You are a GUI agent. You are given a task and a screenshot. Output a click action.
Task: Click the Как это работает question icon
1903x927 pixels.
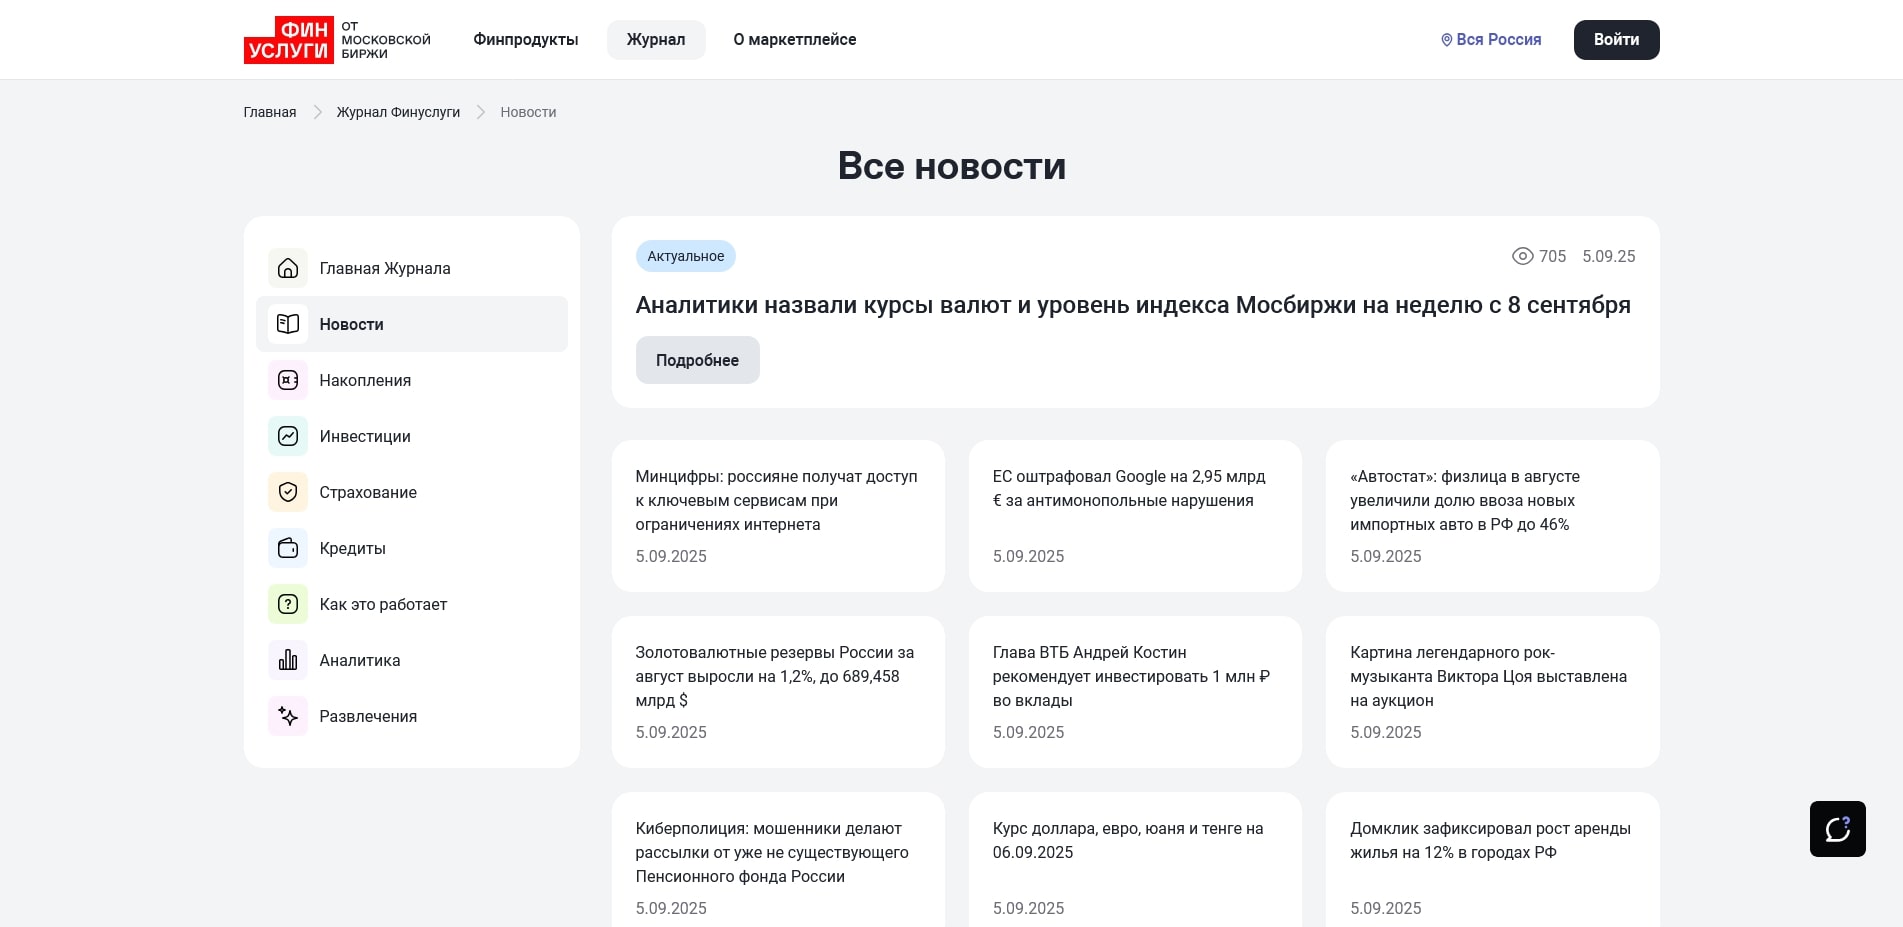pyautogui.click(x=287, y=604)
